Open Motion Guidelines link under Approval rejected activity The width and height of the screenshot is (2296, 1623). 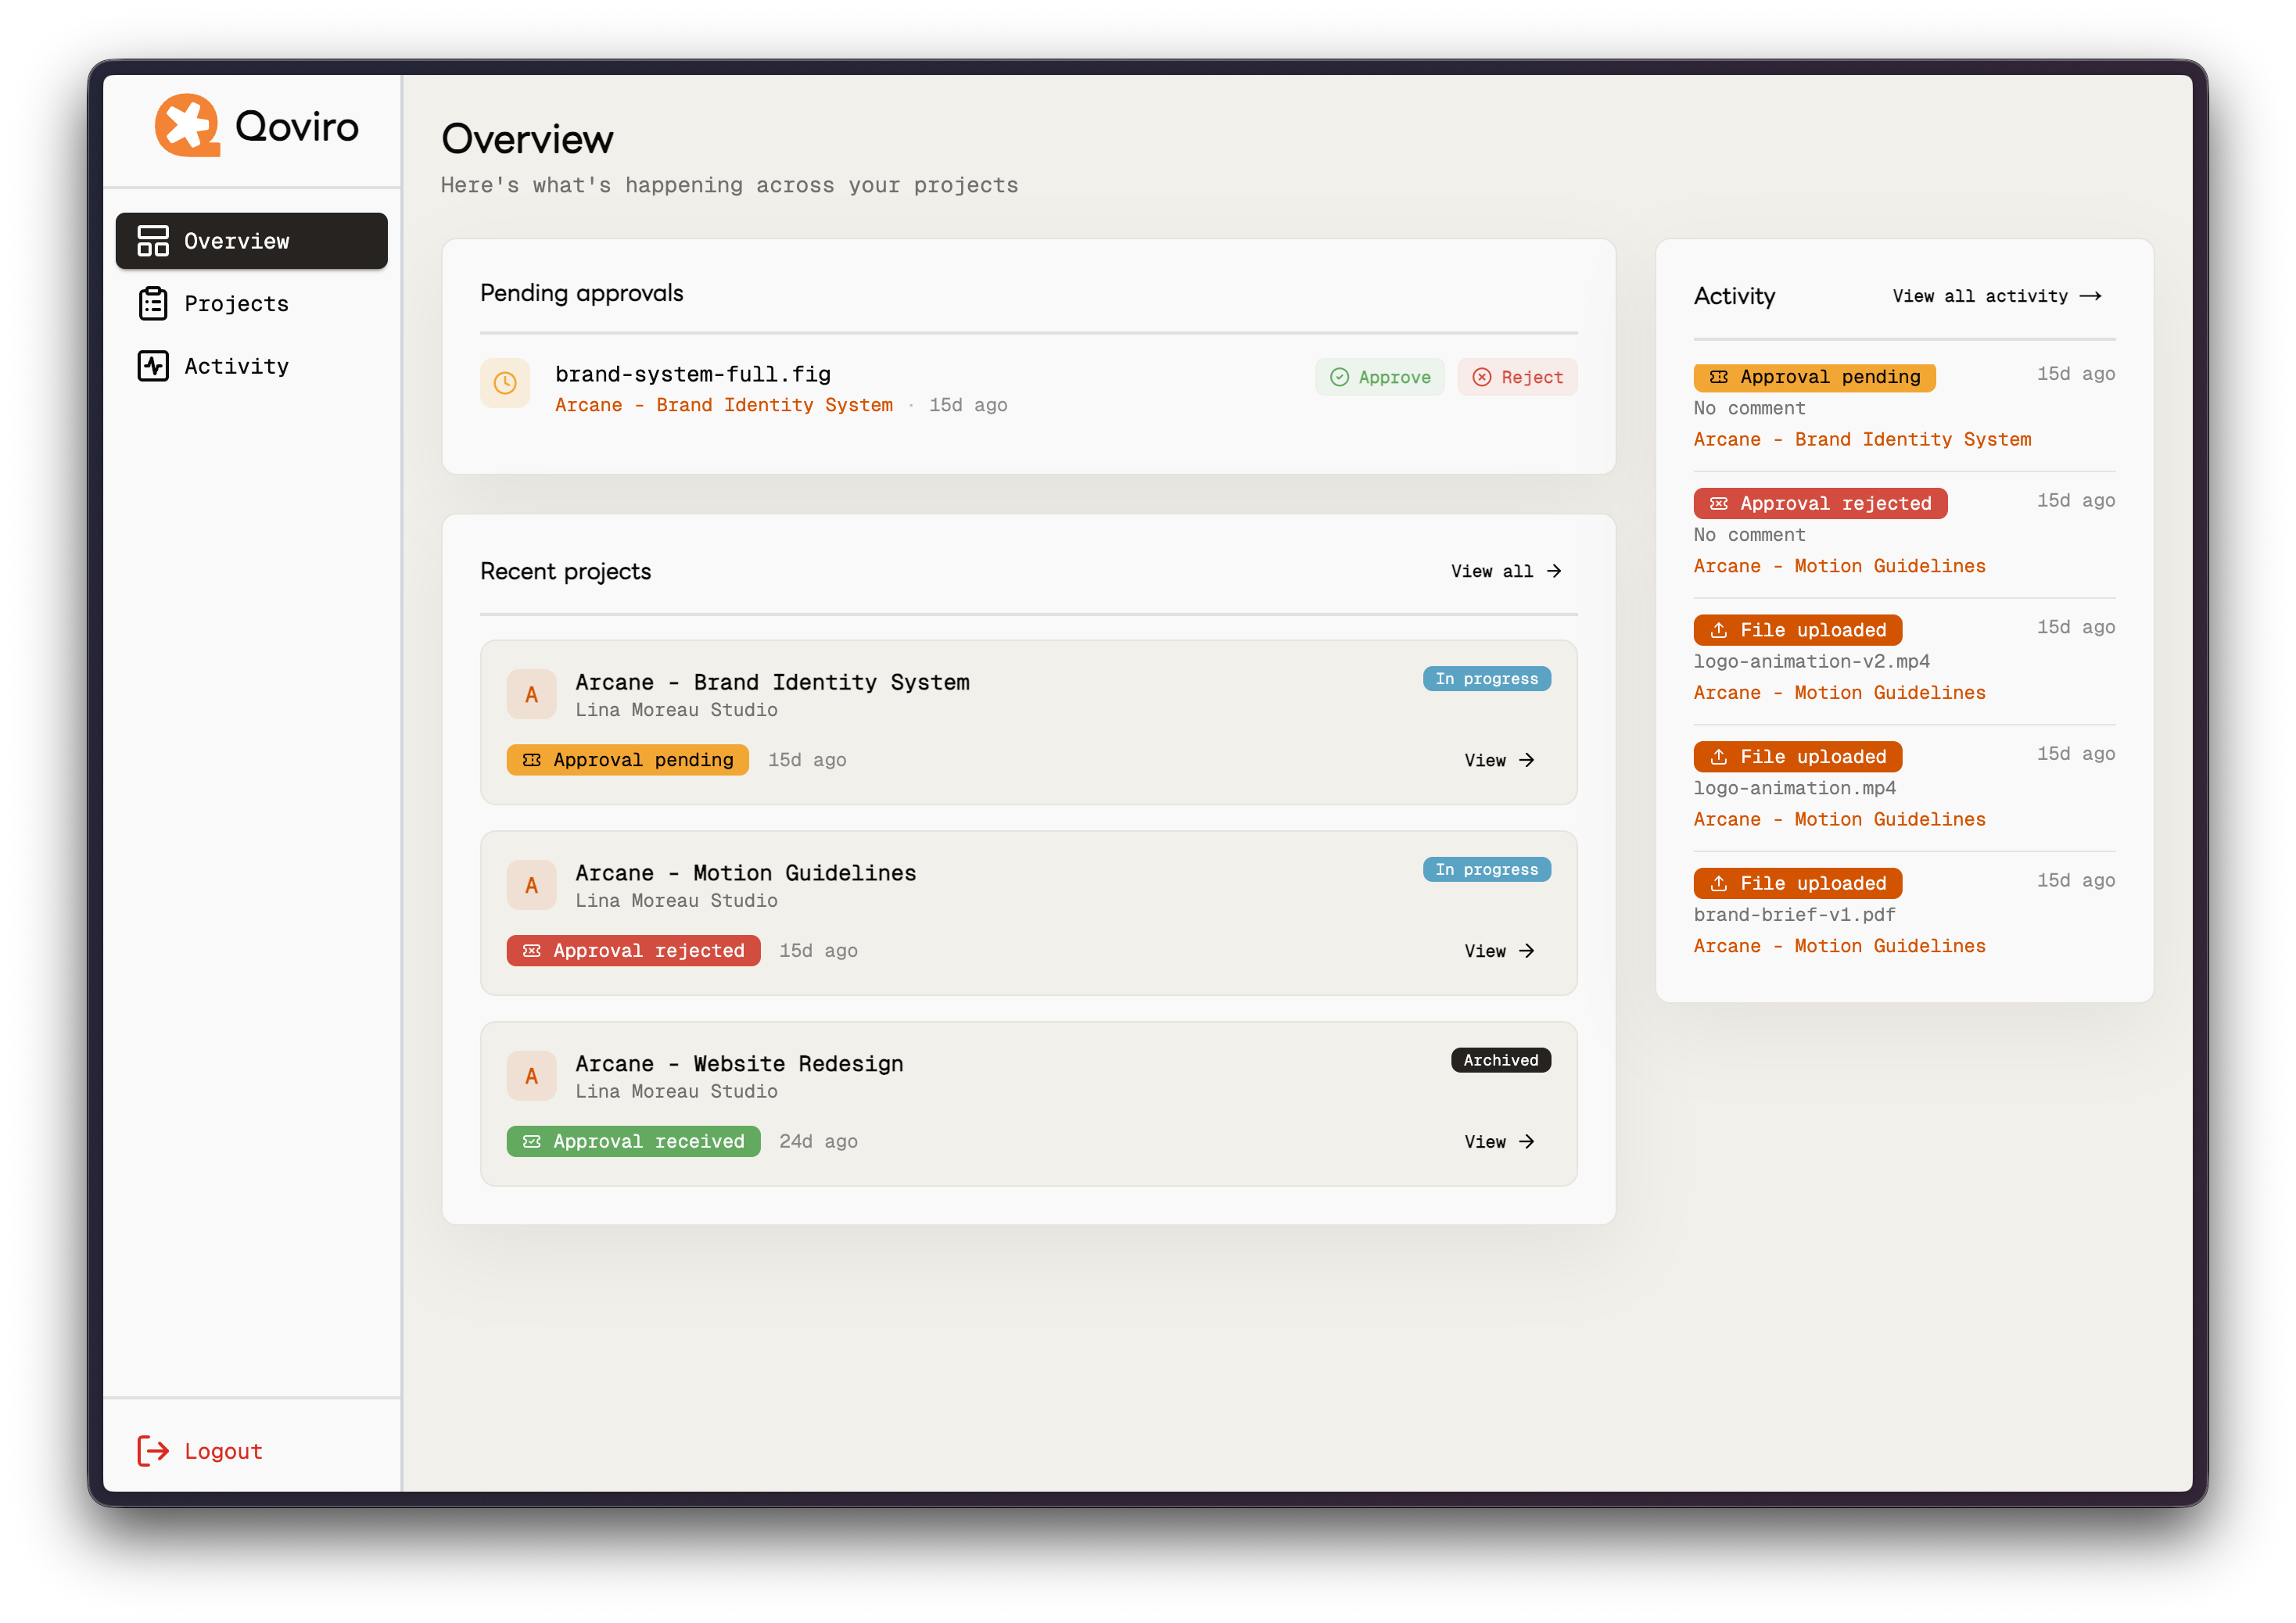1840,566
